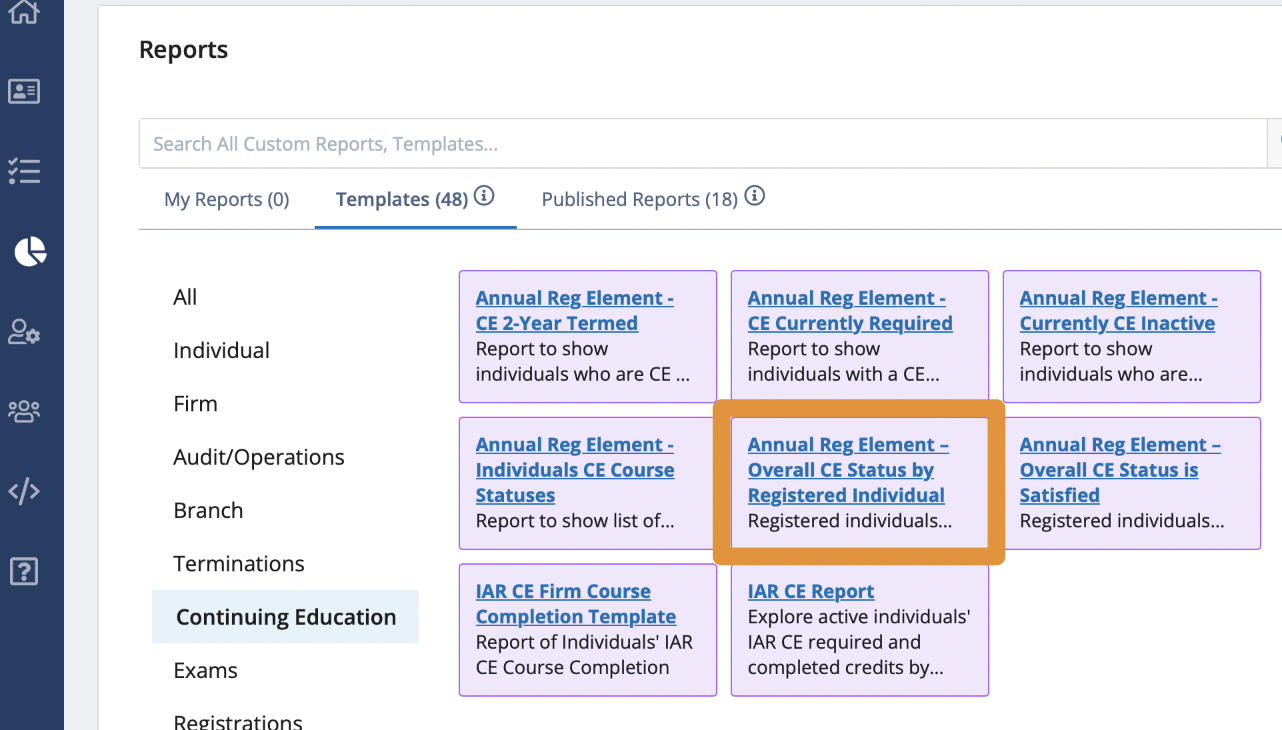Viewport: 1282px width, 730px height.
Task: Click 'Report to show list of...' description
Action: pos(575,521)
